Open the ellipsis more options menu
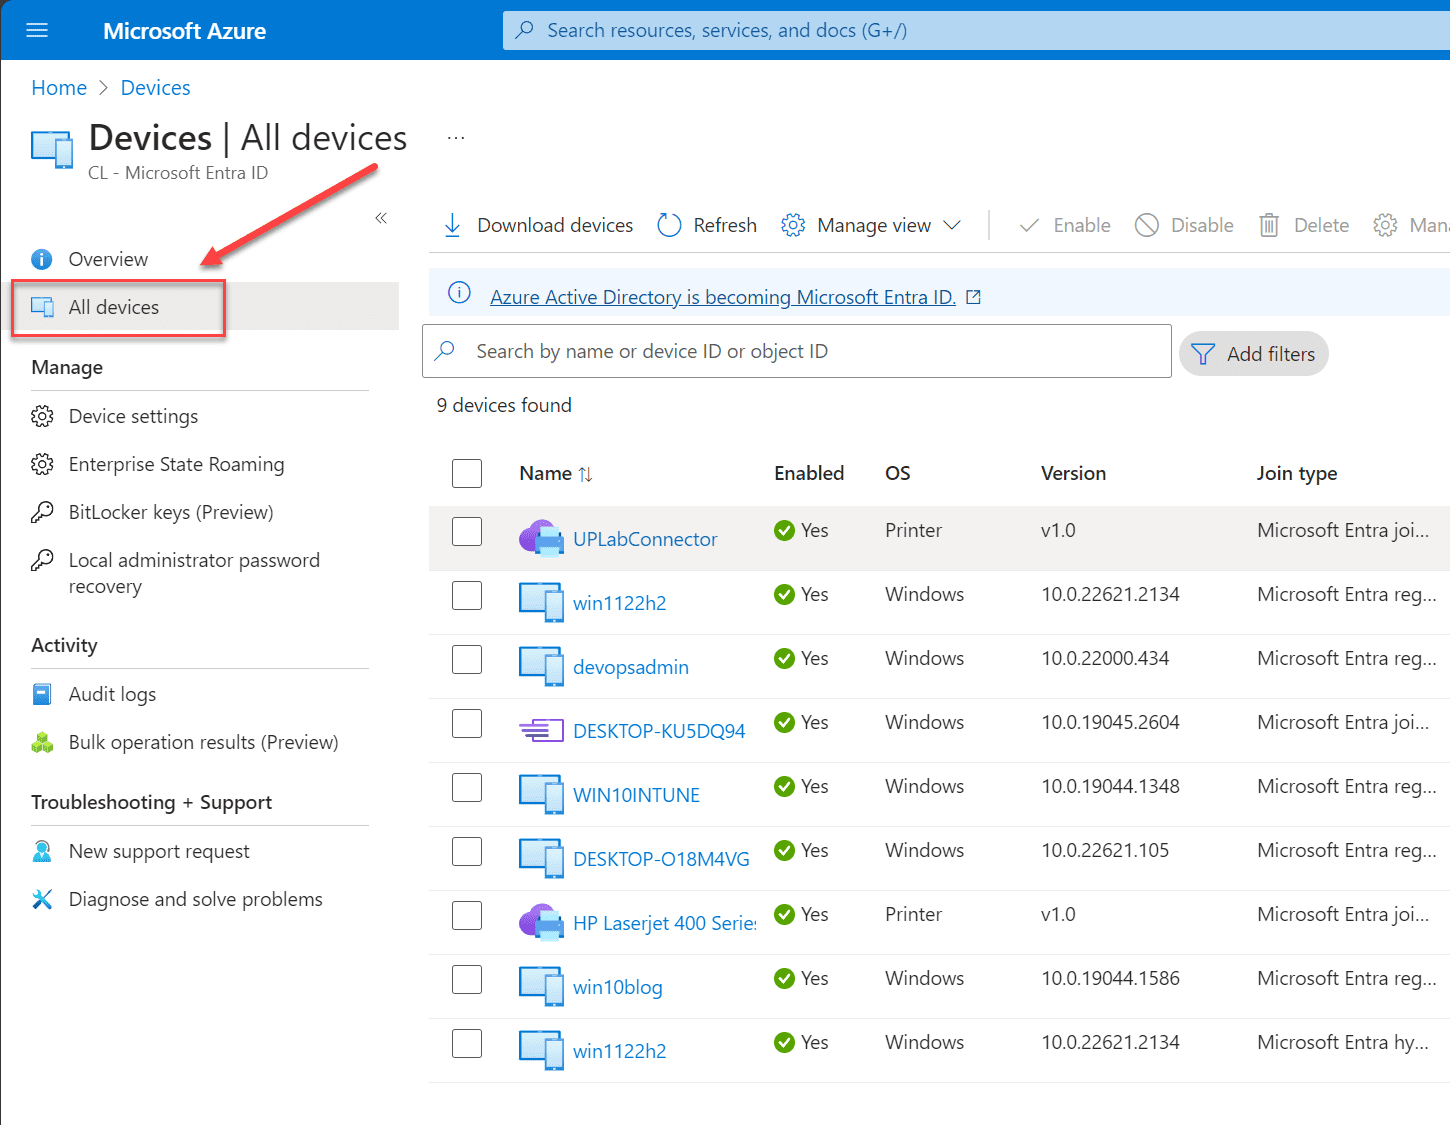 pos(456,138)
